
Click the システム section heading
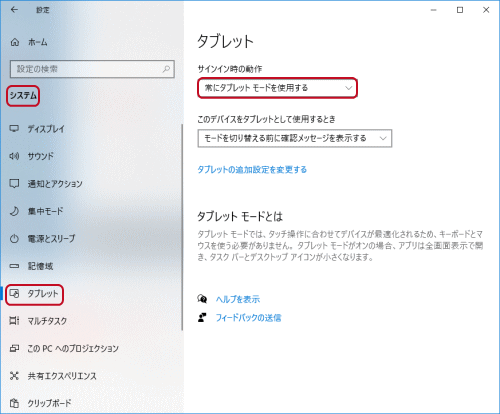coord(23,96)
